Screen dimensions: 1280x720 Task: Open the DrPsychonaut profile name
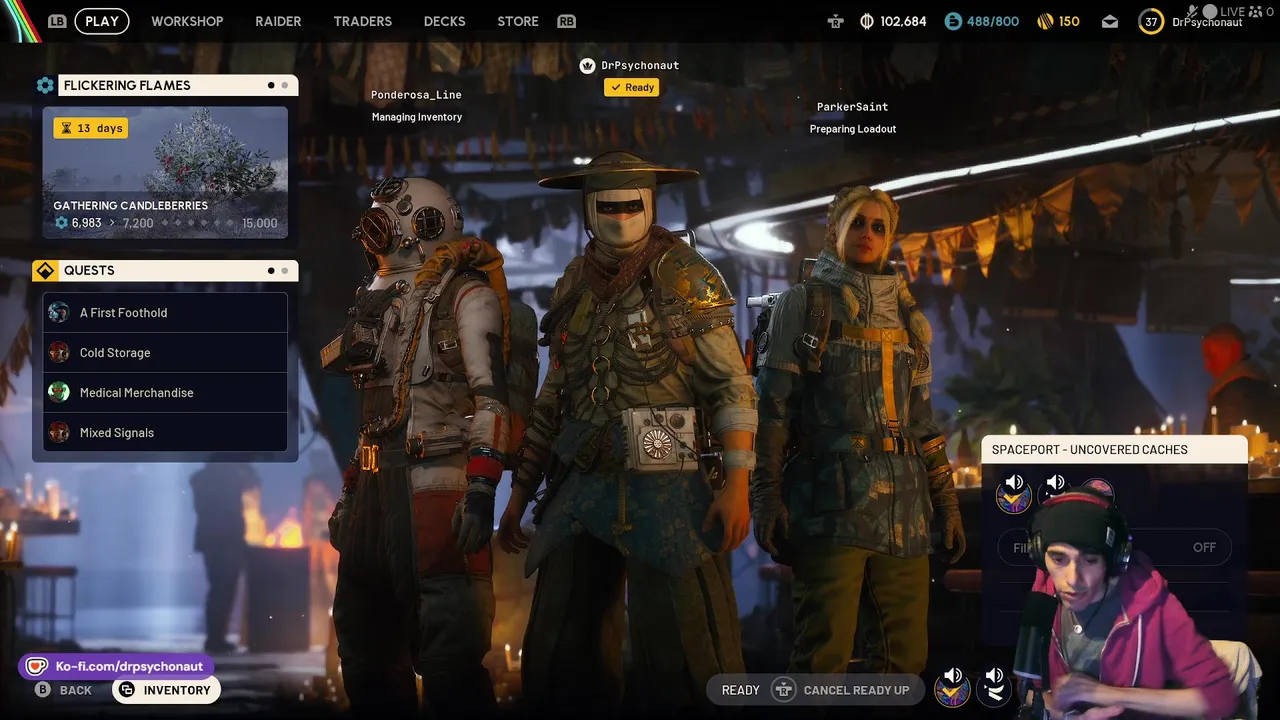1207,22
